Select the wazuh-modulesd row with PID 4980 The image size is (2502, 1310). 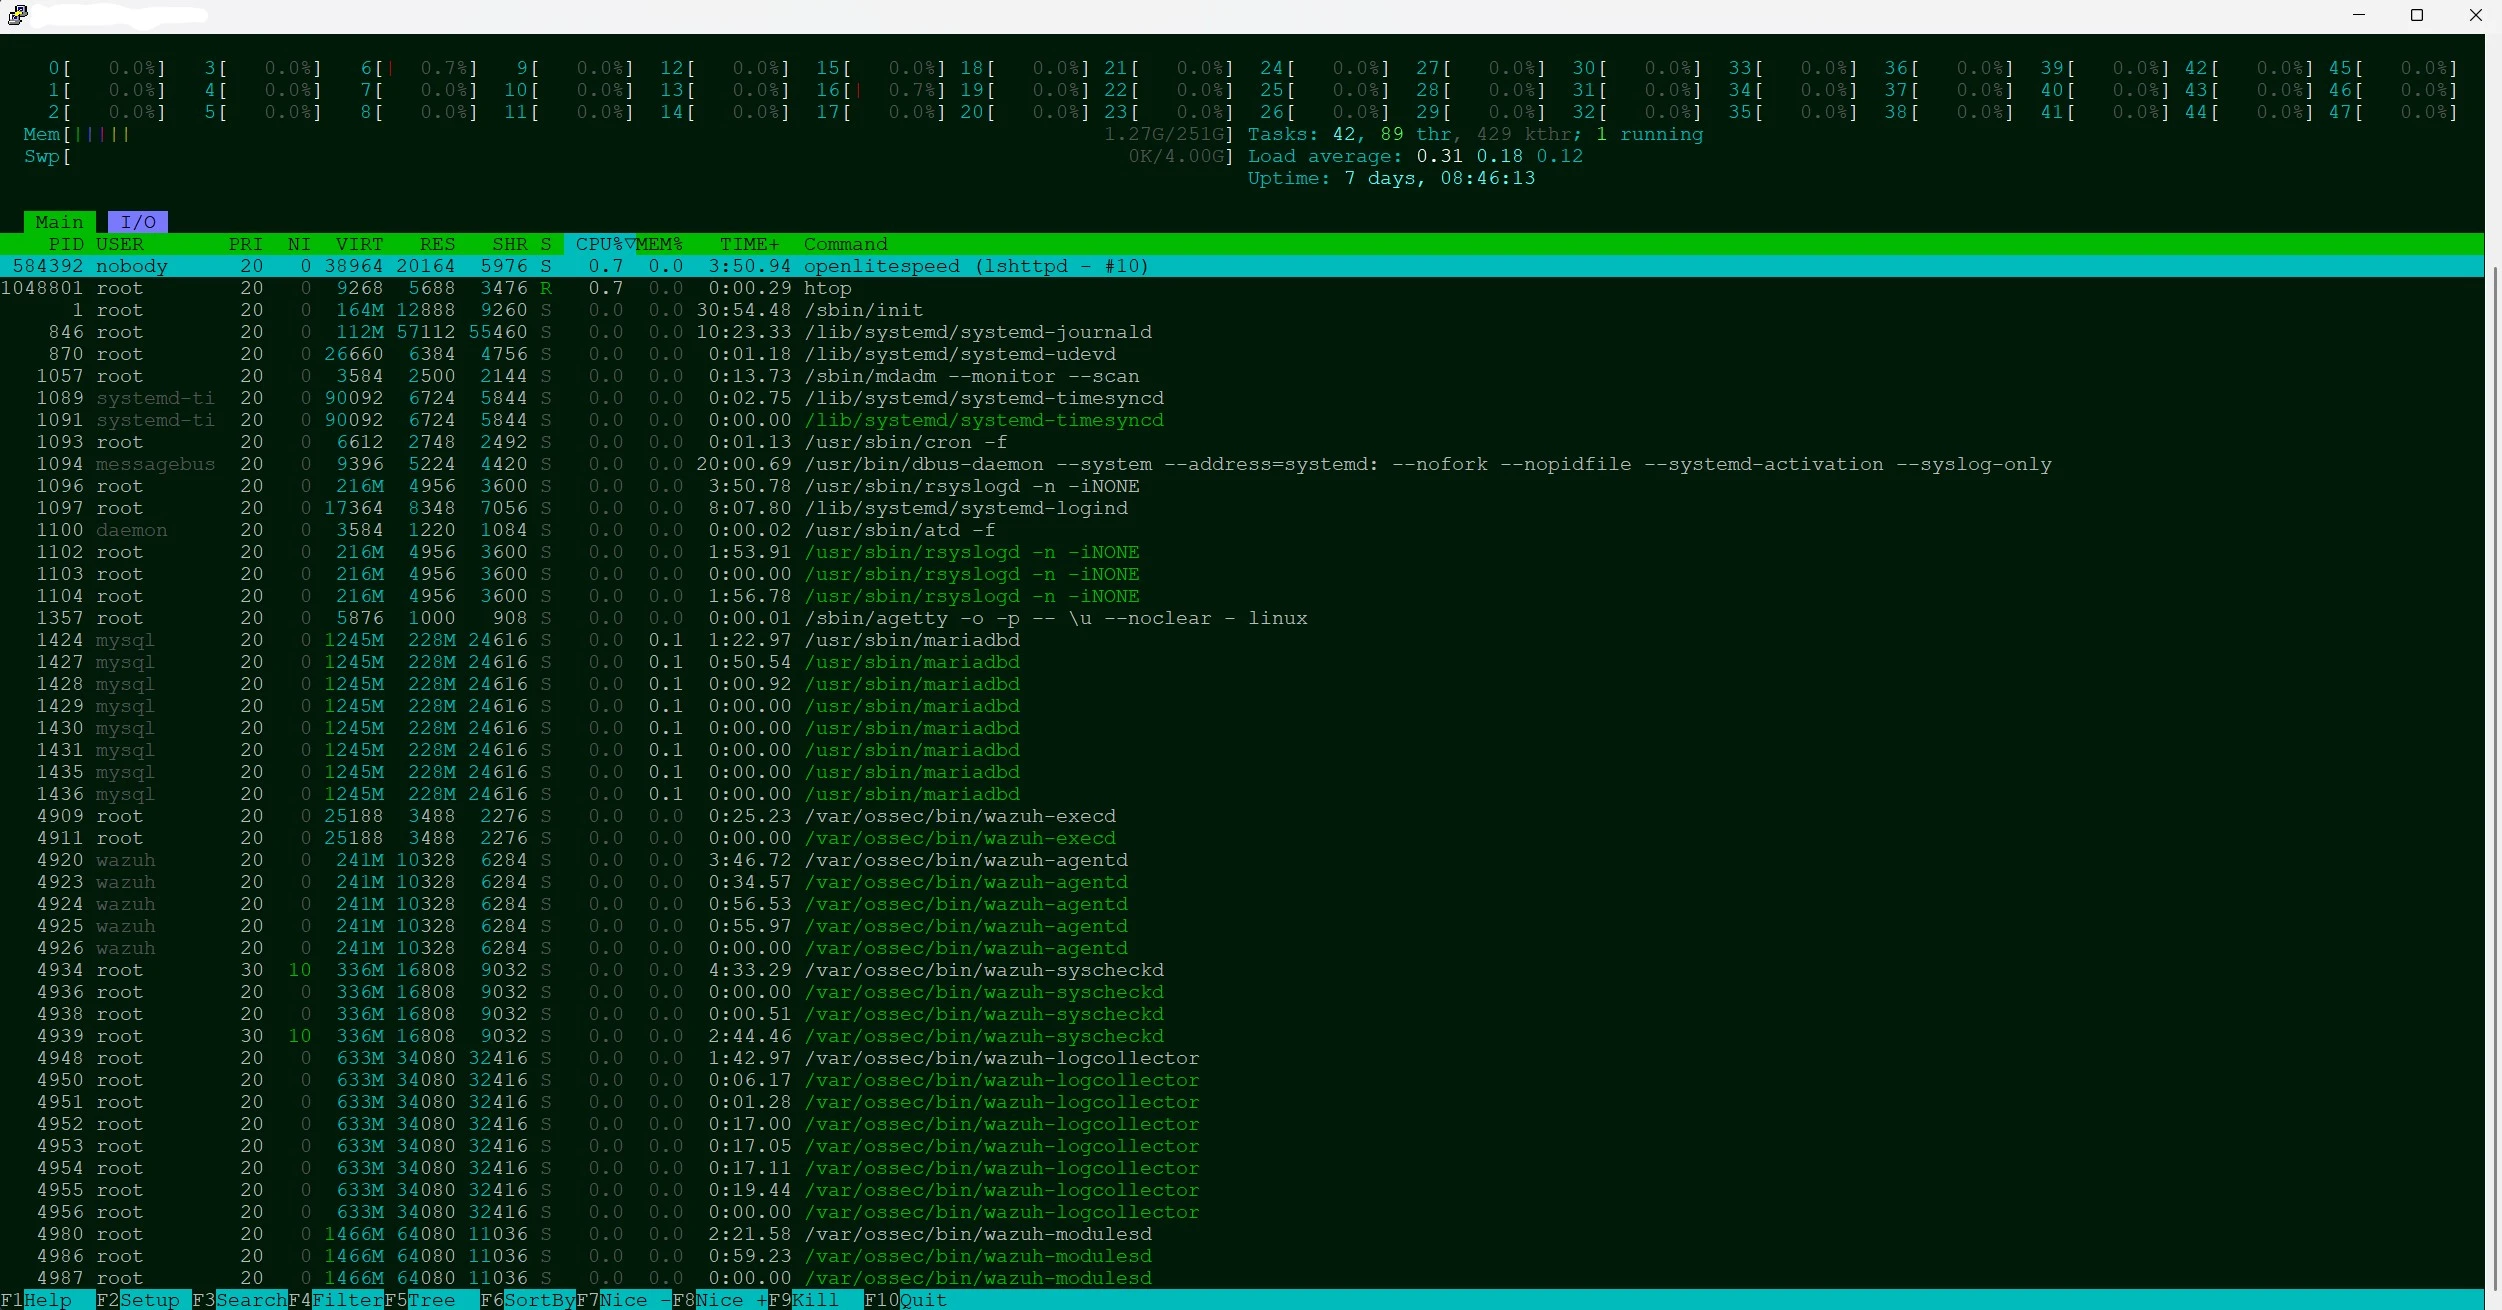(x=1242, y=1234)
